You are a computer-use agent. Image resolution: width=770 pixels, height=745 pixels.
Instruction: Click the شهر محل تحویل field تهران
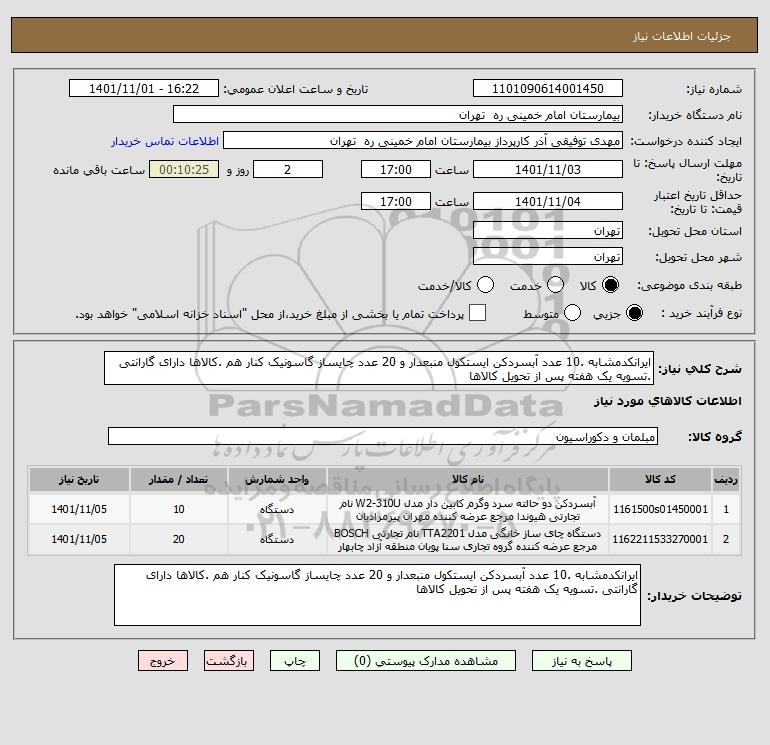point(548,256)
